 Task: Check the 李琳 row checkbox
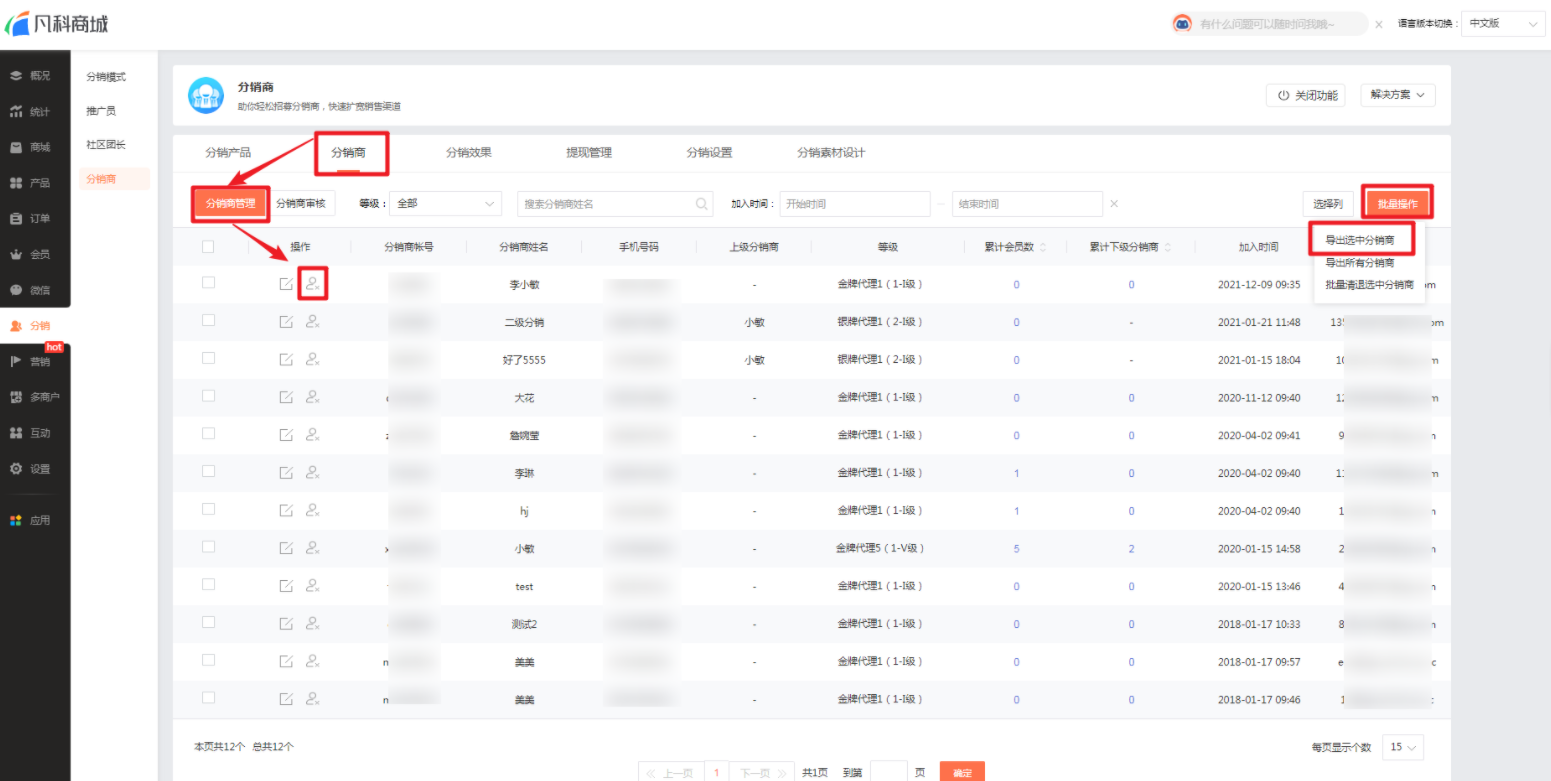(208, 471)
